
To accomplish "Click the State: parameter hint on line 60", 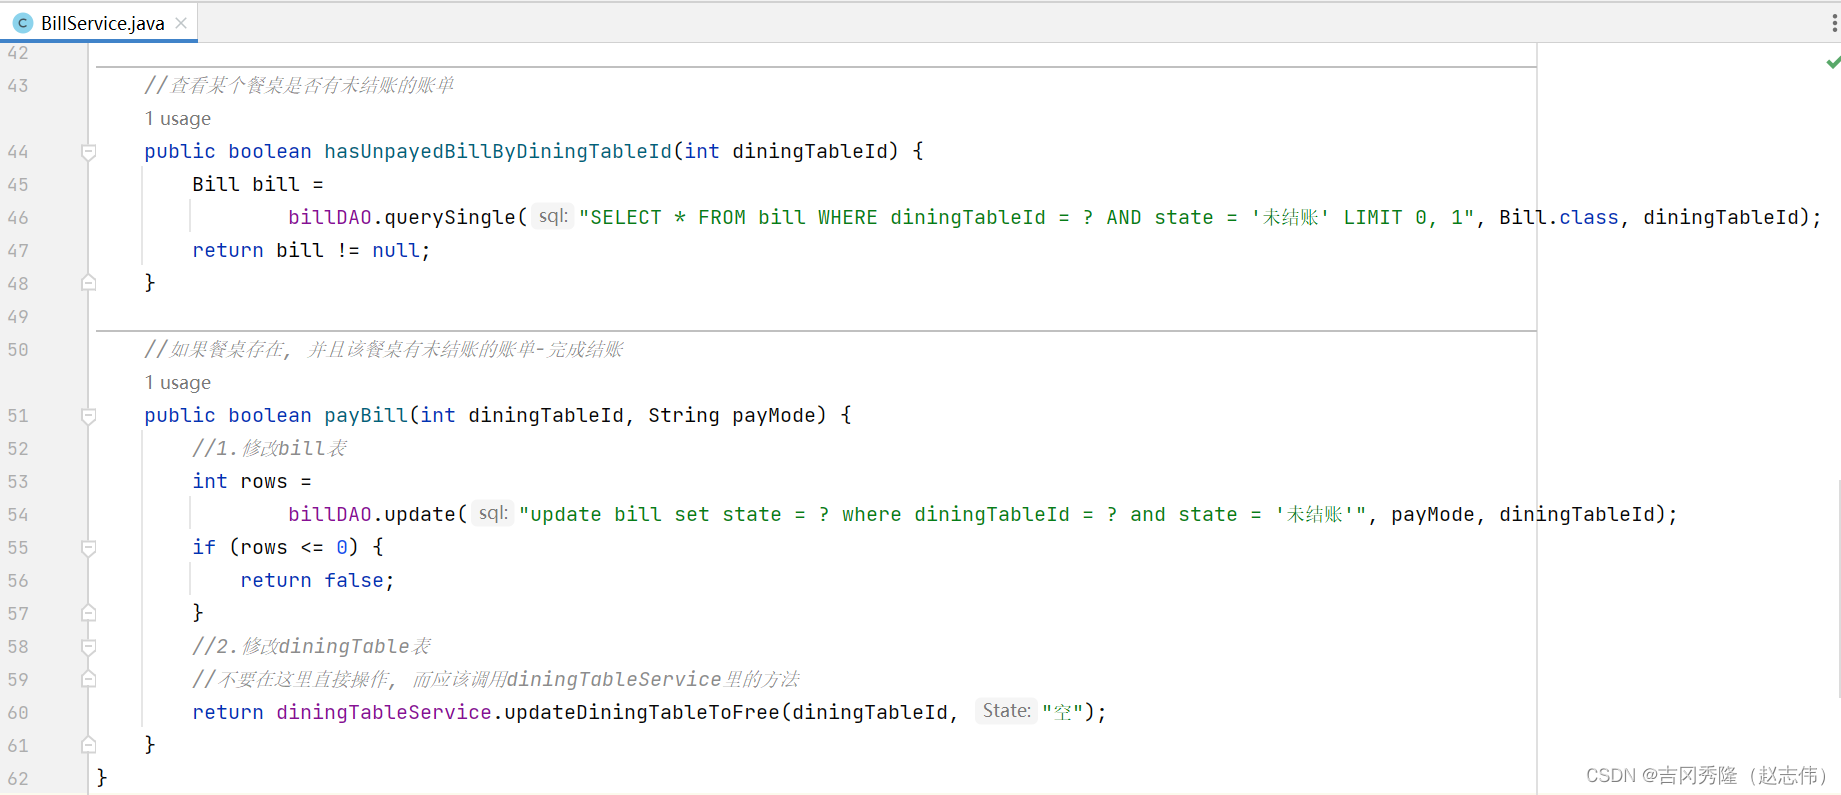I will click(1006, 710).
